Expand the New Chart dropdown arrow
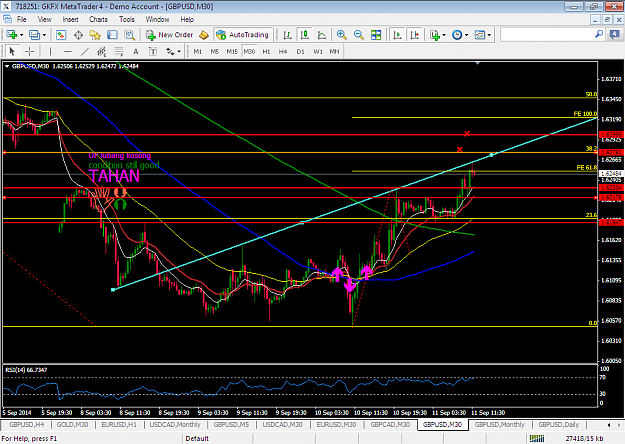Image resolution: width=625 pixels, height=444 pixels. click(x=22, y=35)
